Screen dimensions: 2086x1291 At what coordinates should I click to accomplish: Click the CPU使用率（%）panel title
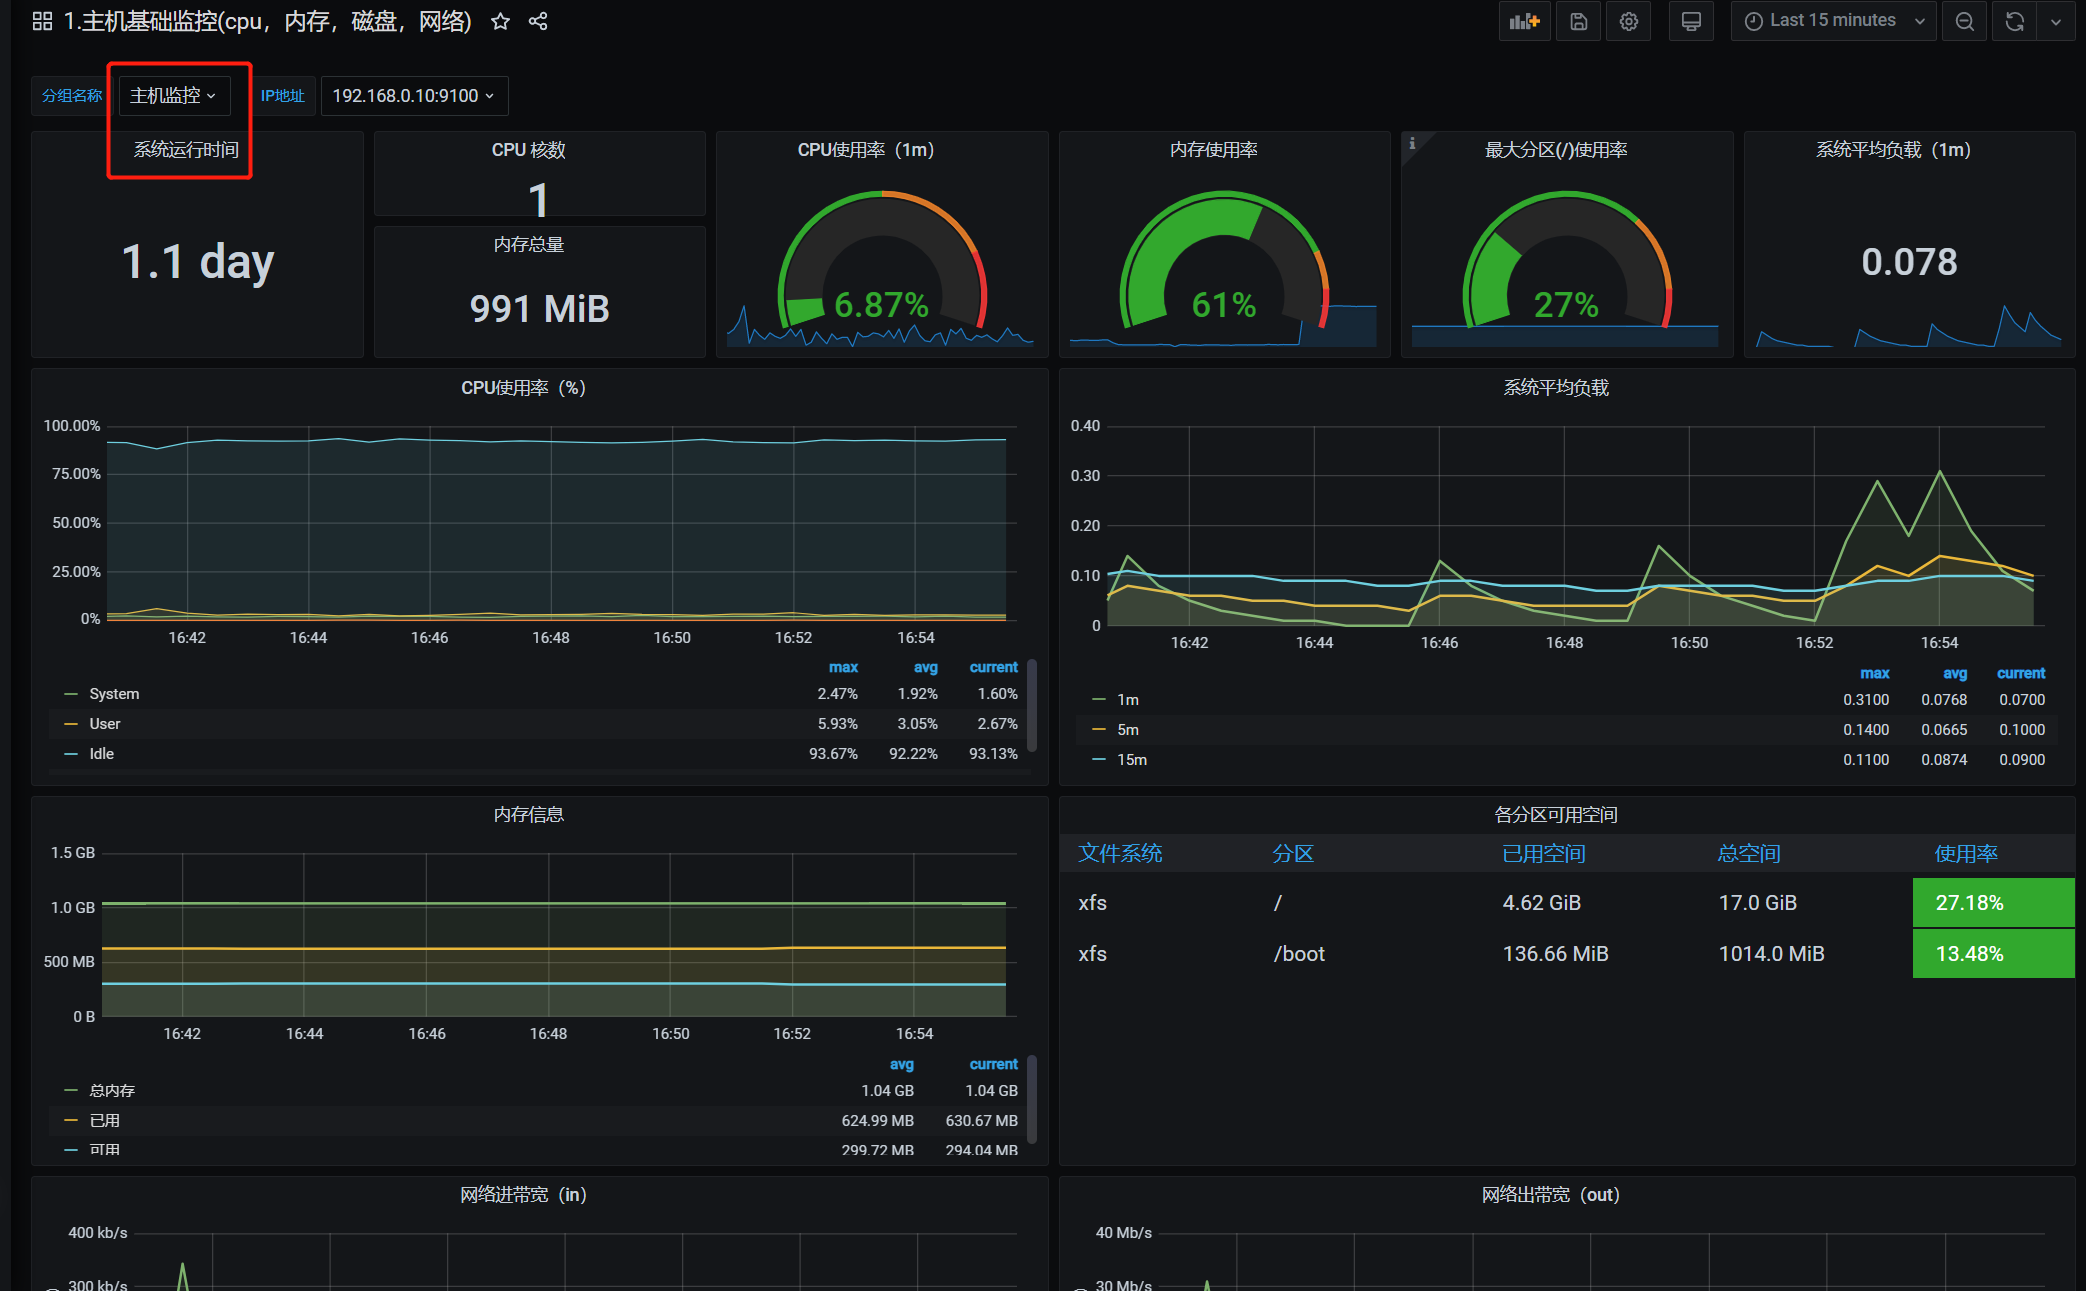(x=523, y=388)
